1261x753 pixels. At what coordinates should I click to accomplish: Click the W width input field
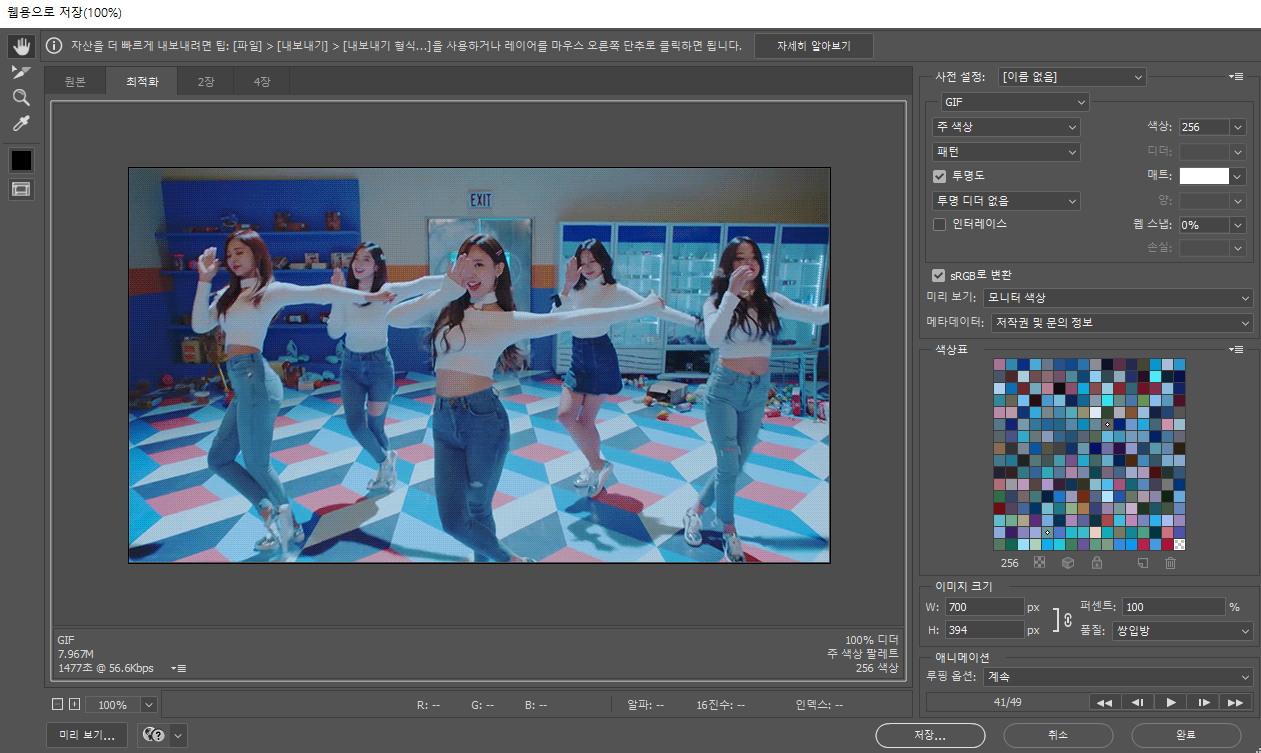pos(984,607)
